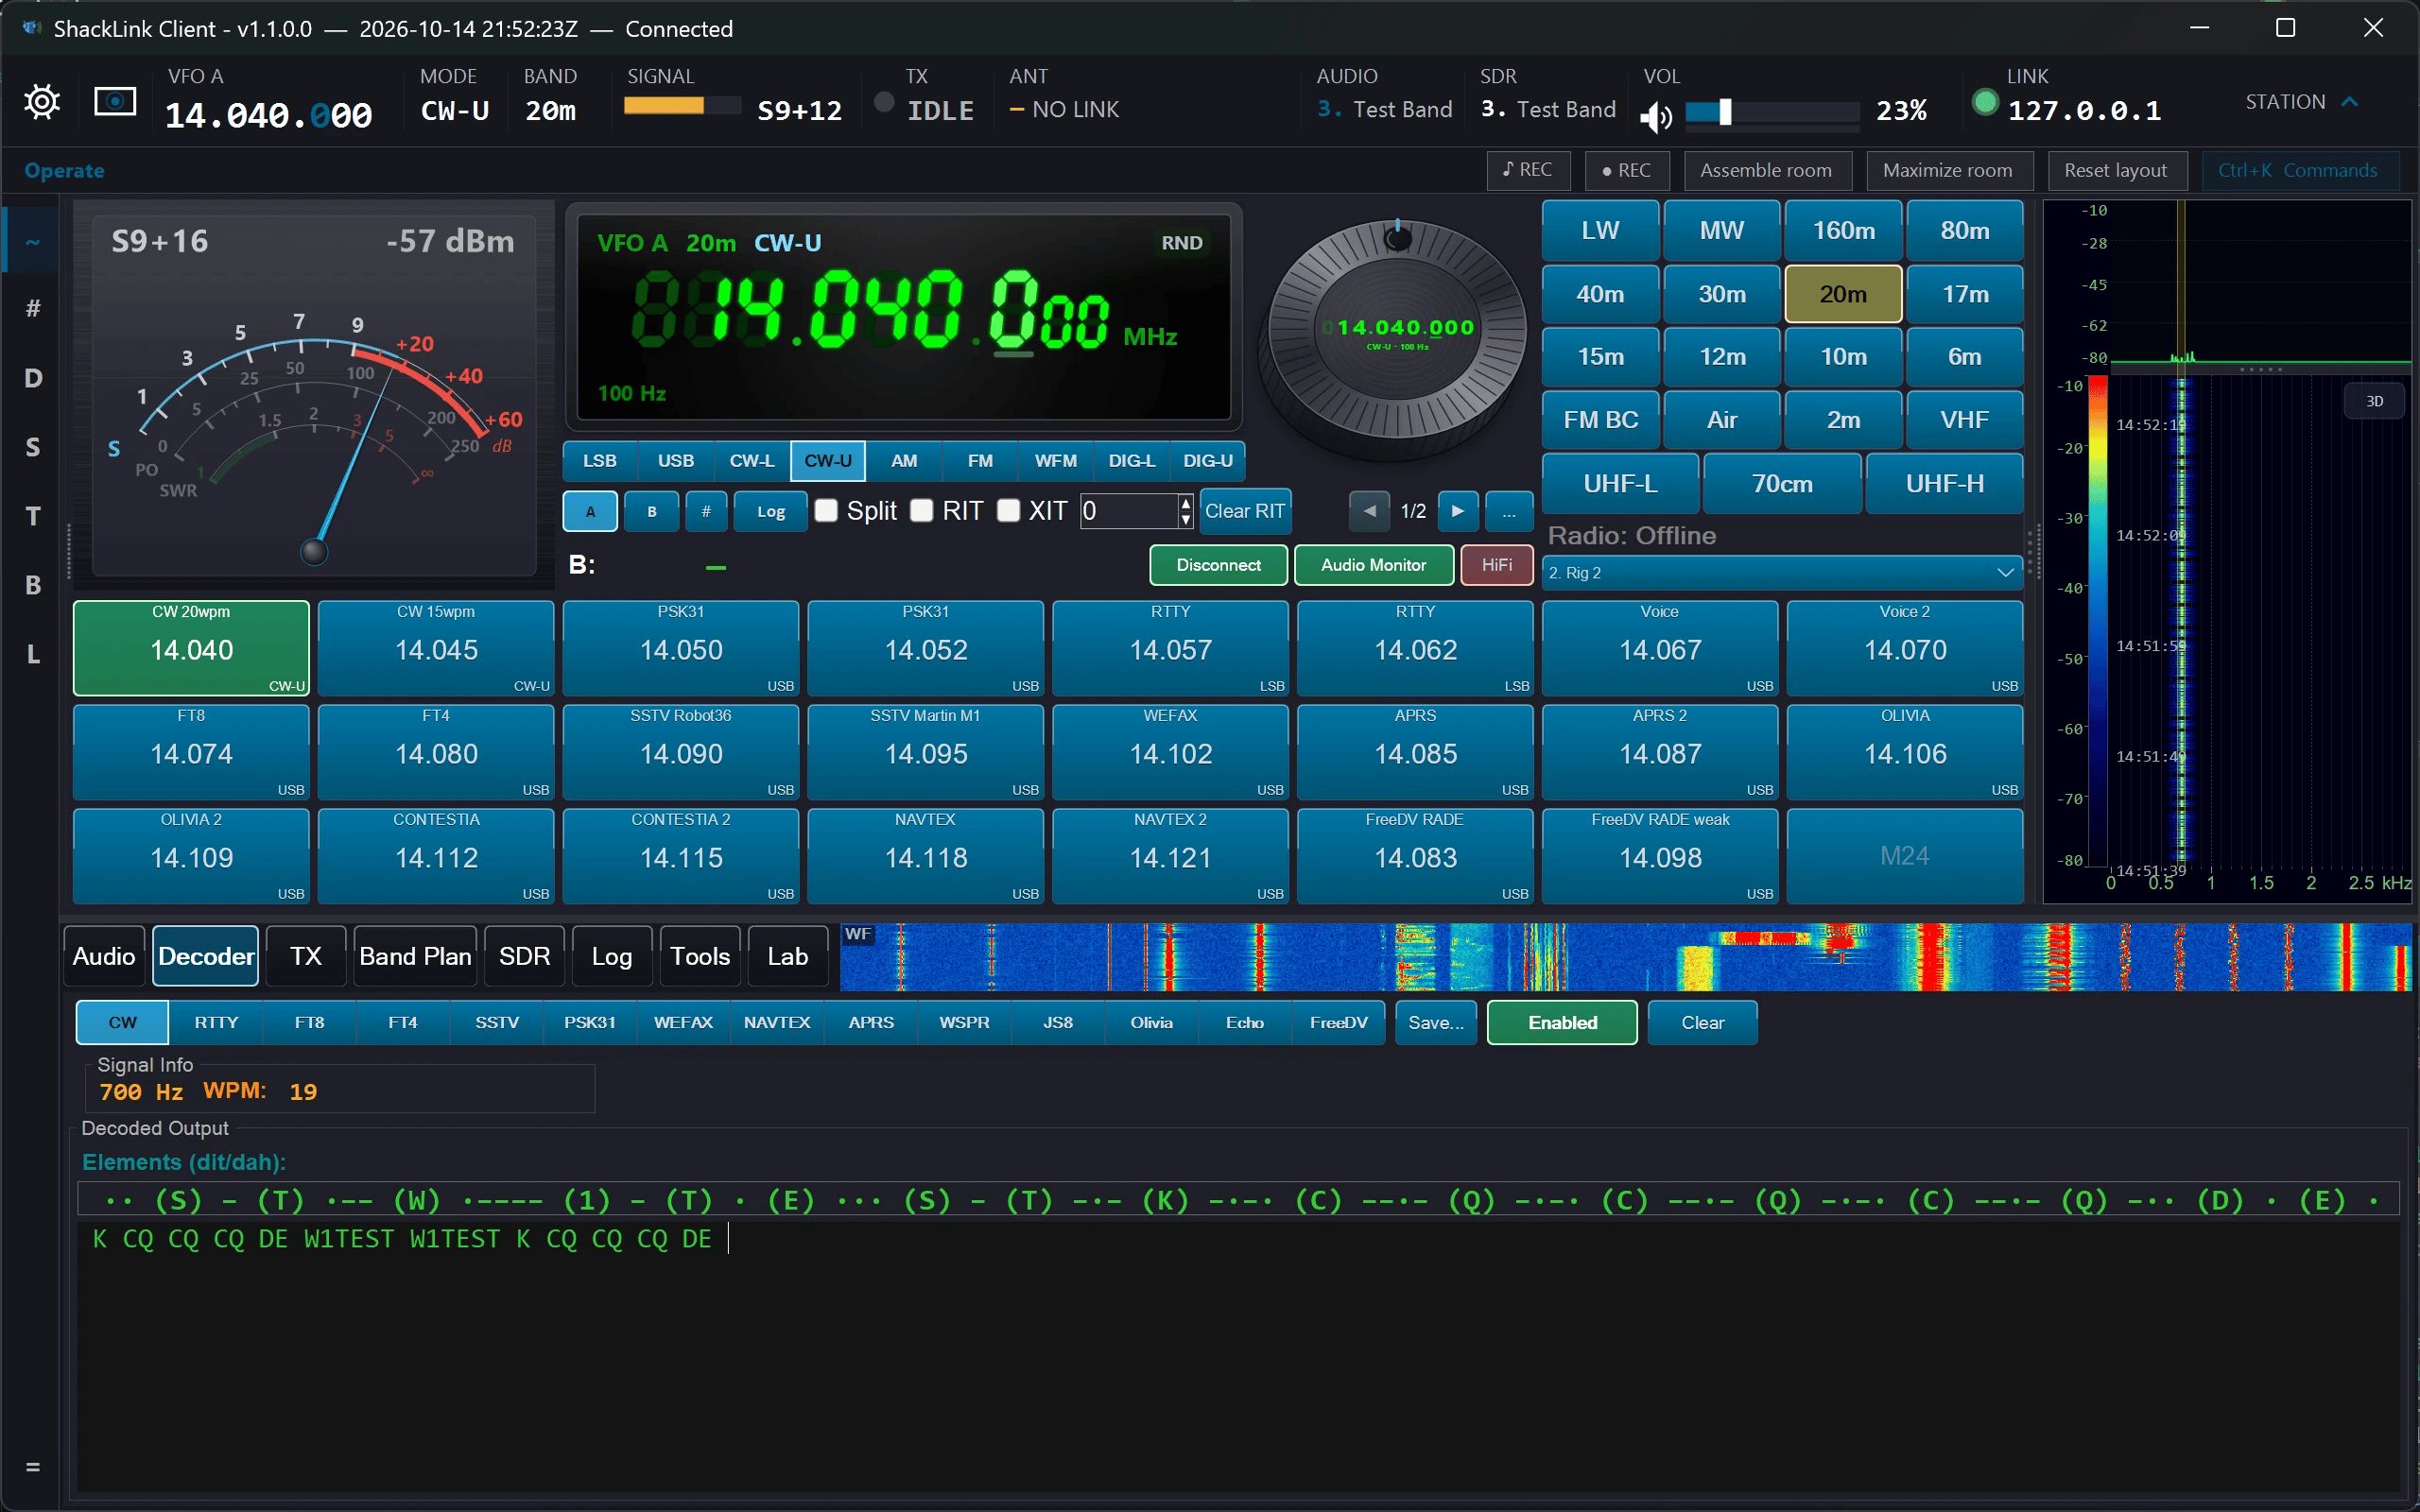Open the 'B' sidebar item
2420x1512 pixels.
(x=33, y=585)
